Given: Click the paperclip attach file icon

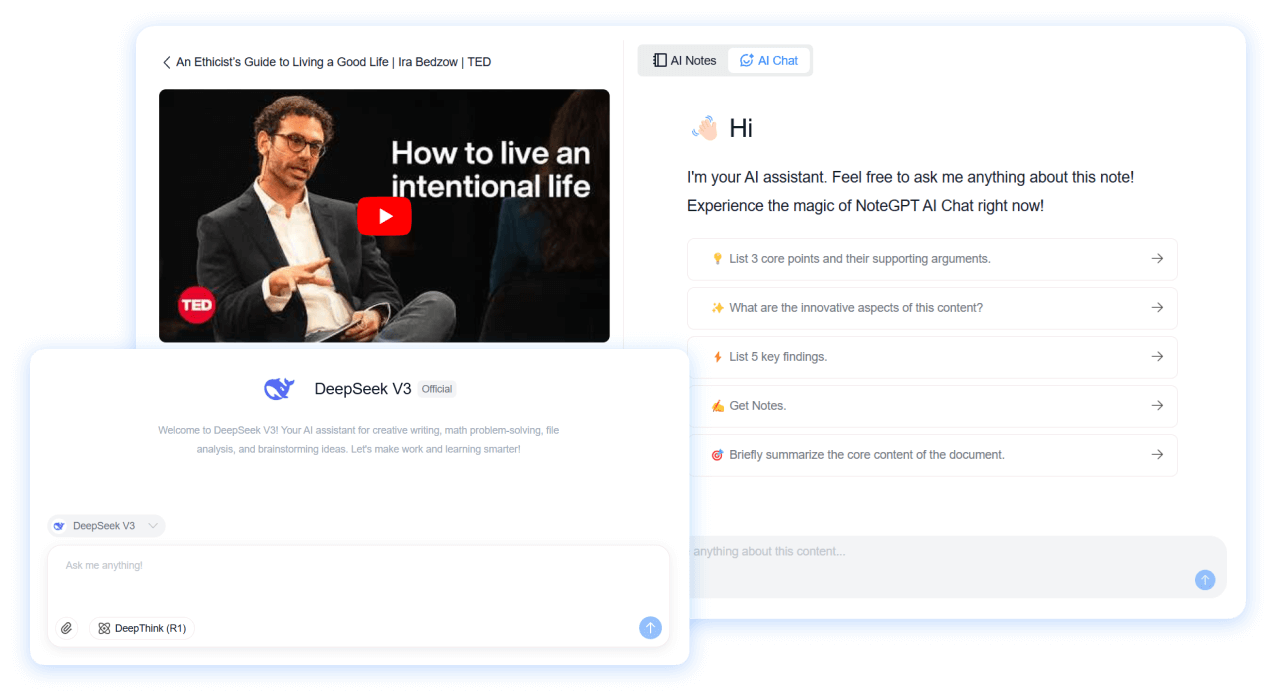Looking at the screenshot, I should click(67, 628).
